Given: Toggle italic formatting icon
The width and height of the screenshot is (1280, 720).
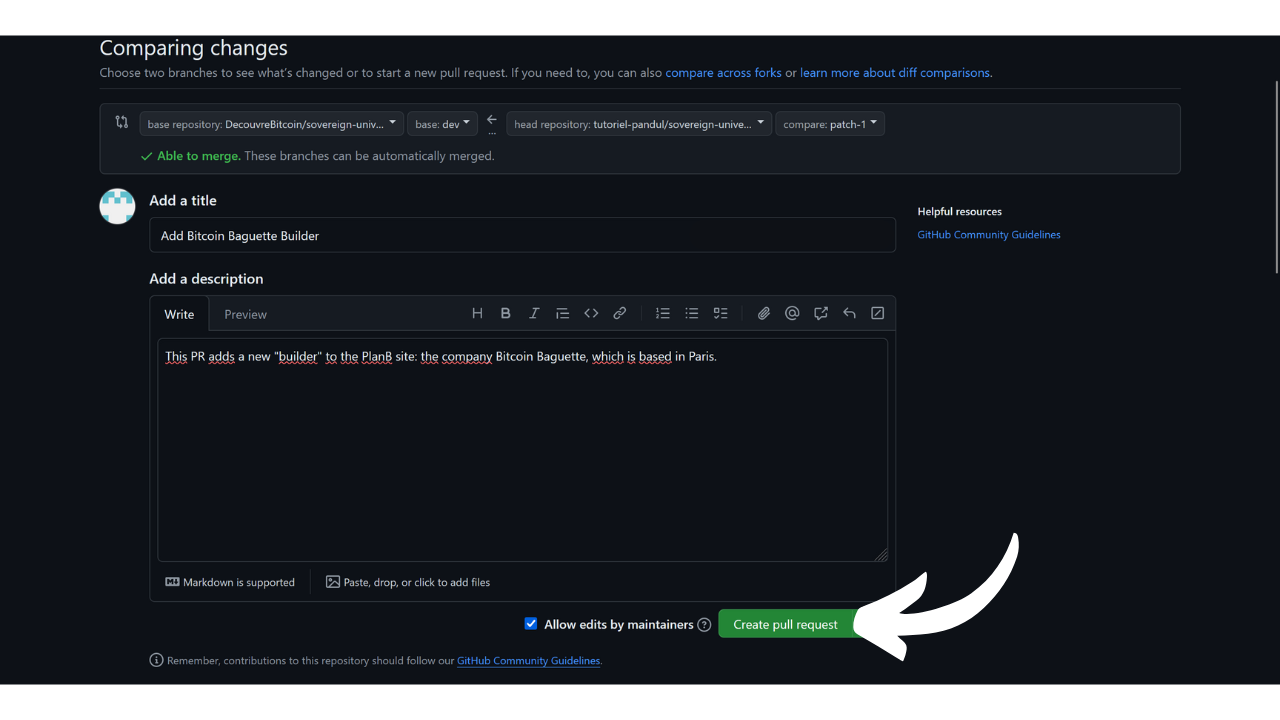Looking at the screenshot, I should click(x=534, y=313).
